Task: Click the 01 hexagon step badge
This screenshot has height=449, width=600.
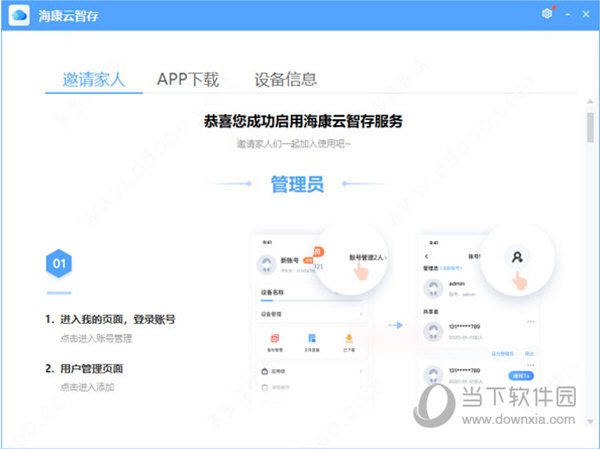Action: tap(59, 263)
